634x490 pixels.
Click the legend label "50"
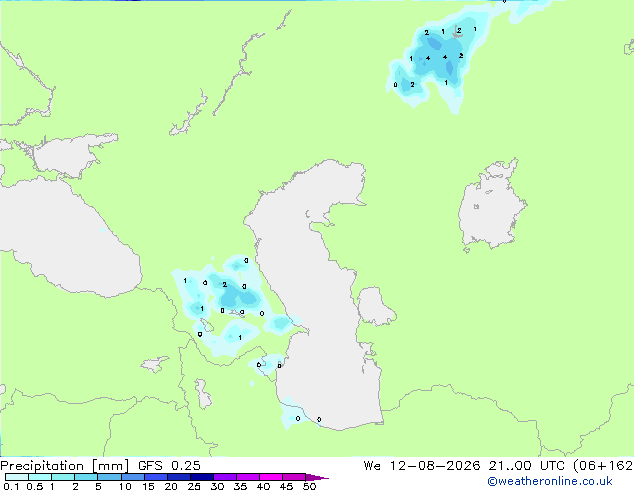tap(309, 486)
